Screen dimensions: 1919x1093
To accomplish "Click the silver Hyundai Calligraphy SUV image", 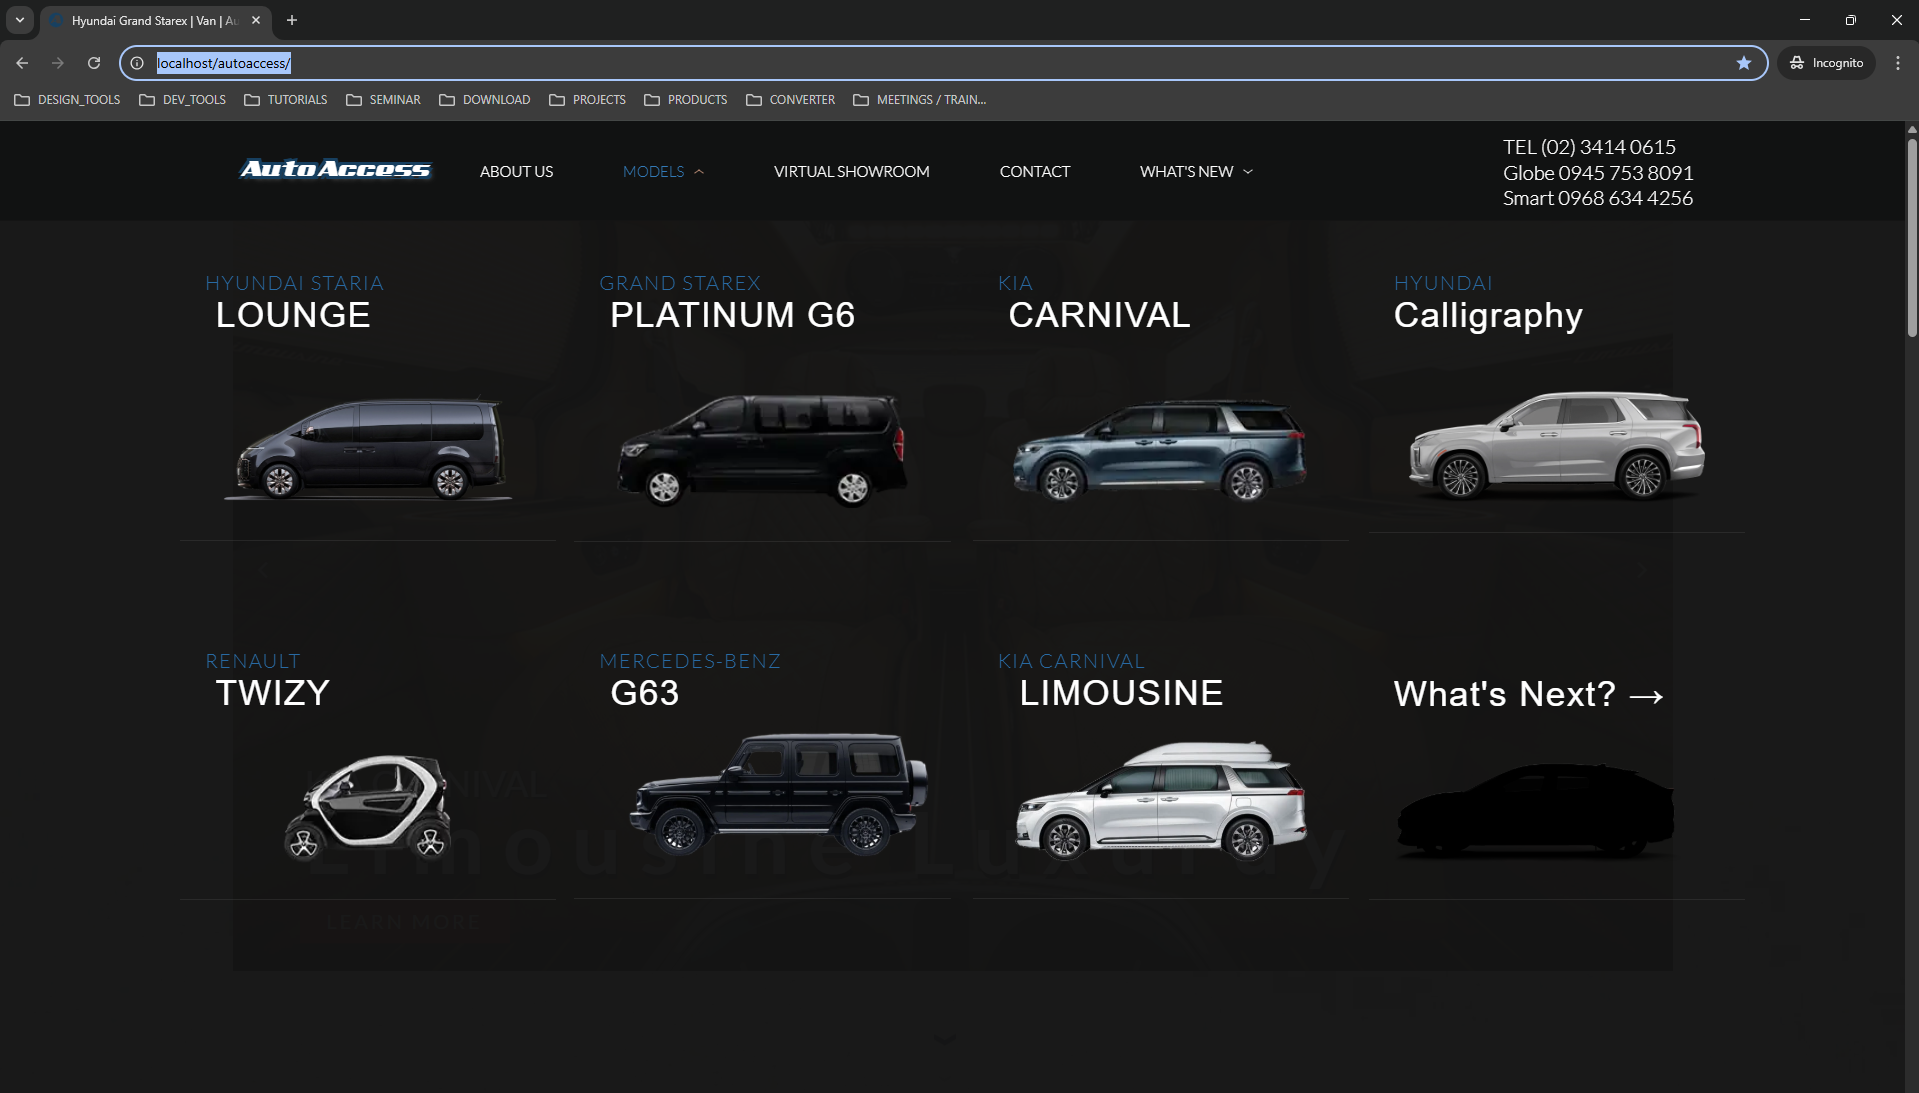I will point(1556,445).
